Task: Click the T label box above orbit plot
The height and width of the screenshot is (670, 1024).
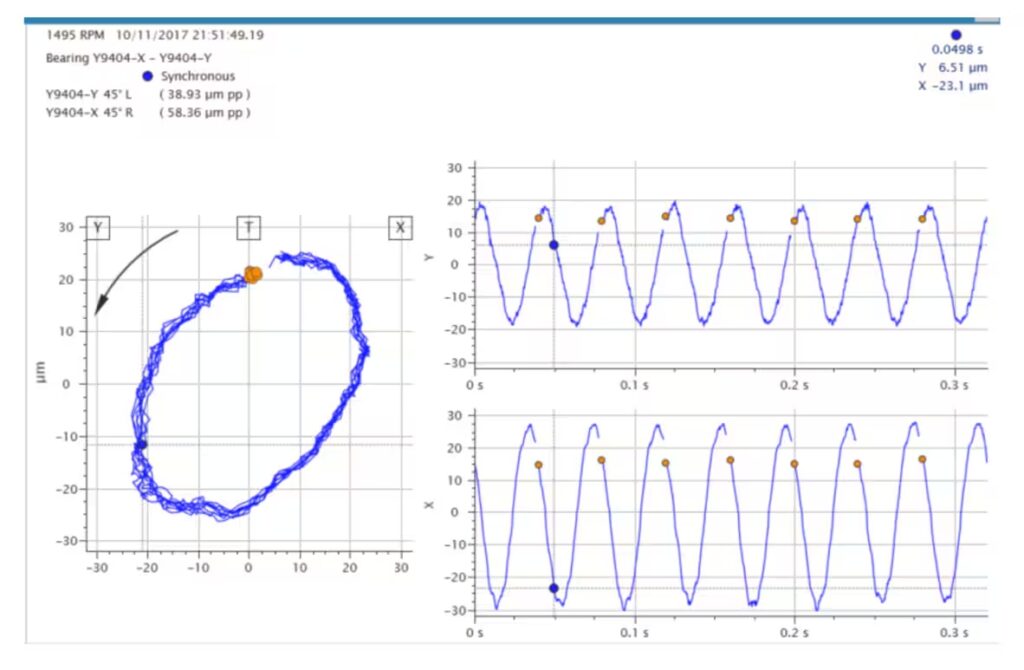Action: [248, 228]
